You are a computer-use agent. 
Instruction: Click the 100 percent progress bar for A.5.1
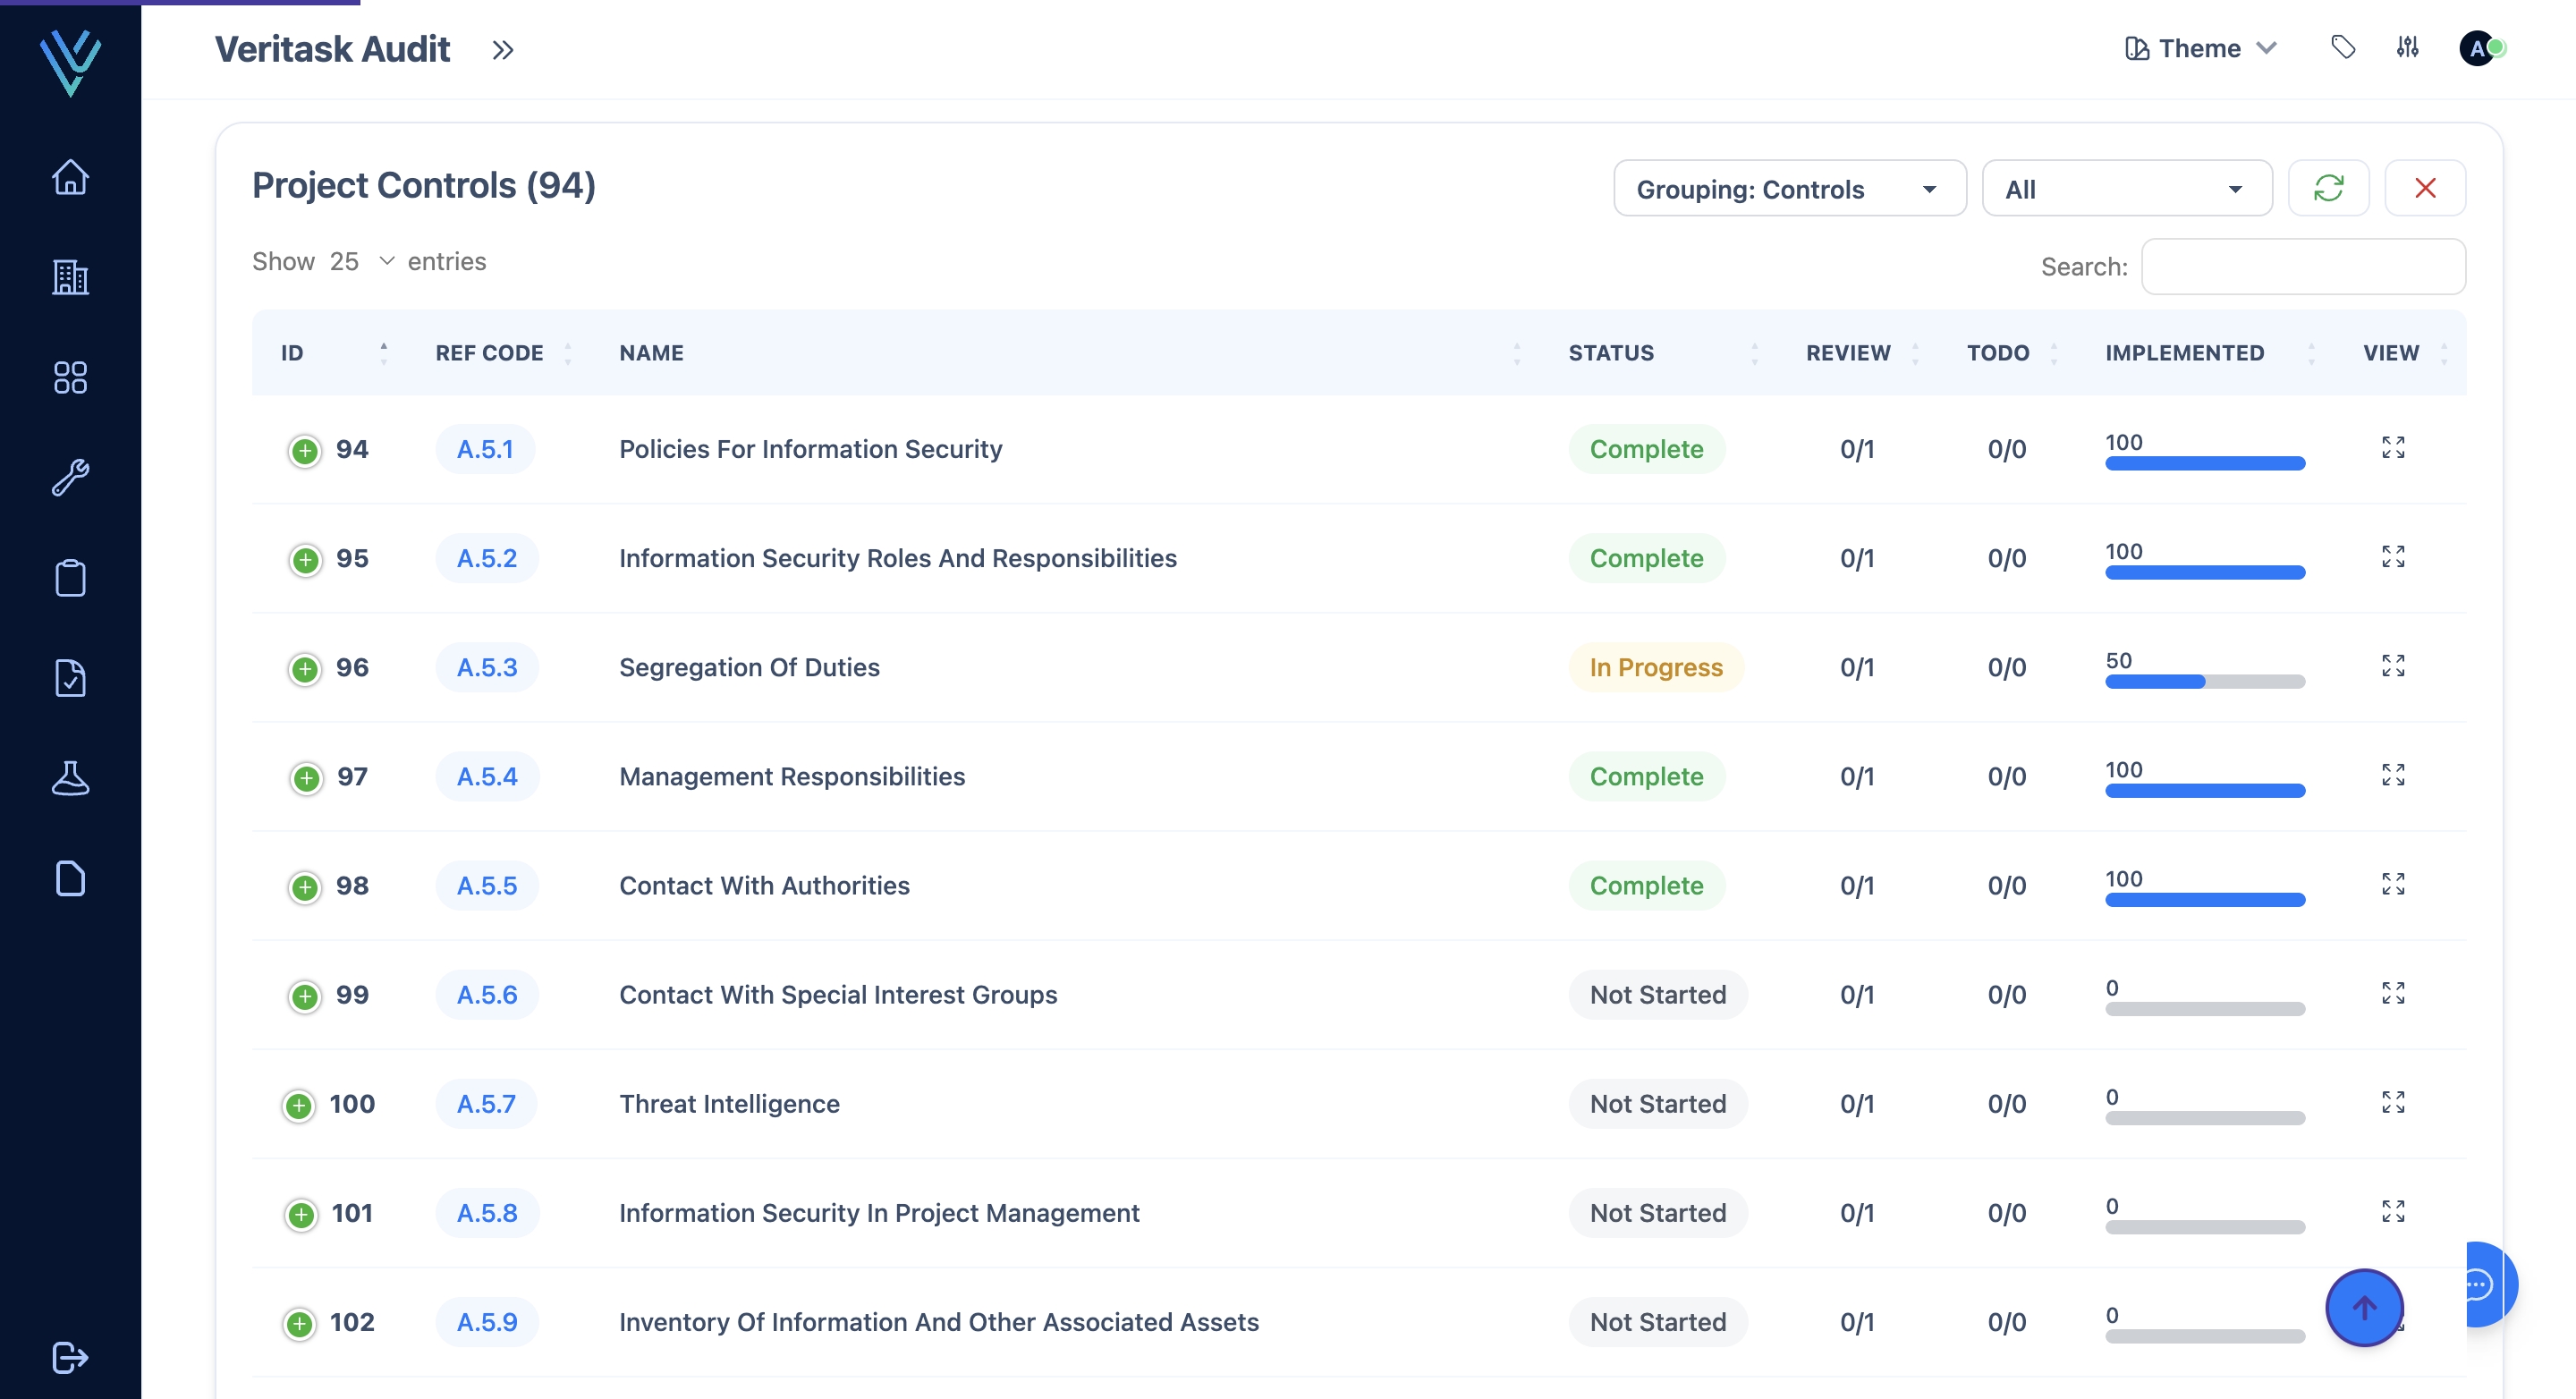(2204, 464)
